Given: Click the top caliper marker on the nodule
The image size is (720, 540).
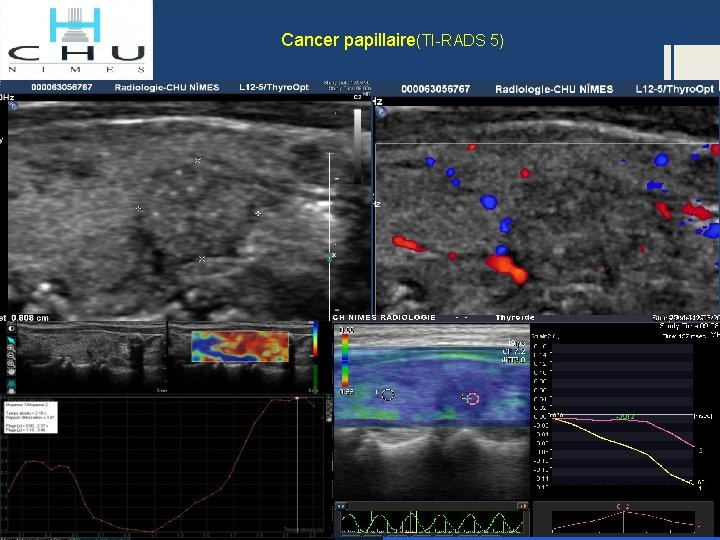Looking at the screenshot, I should [198, 160].
